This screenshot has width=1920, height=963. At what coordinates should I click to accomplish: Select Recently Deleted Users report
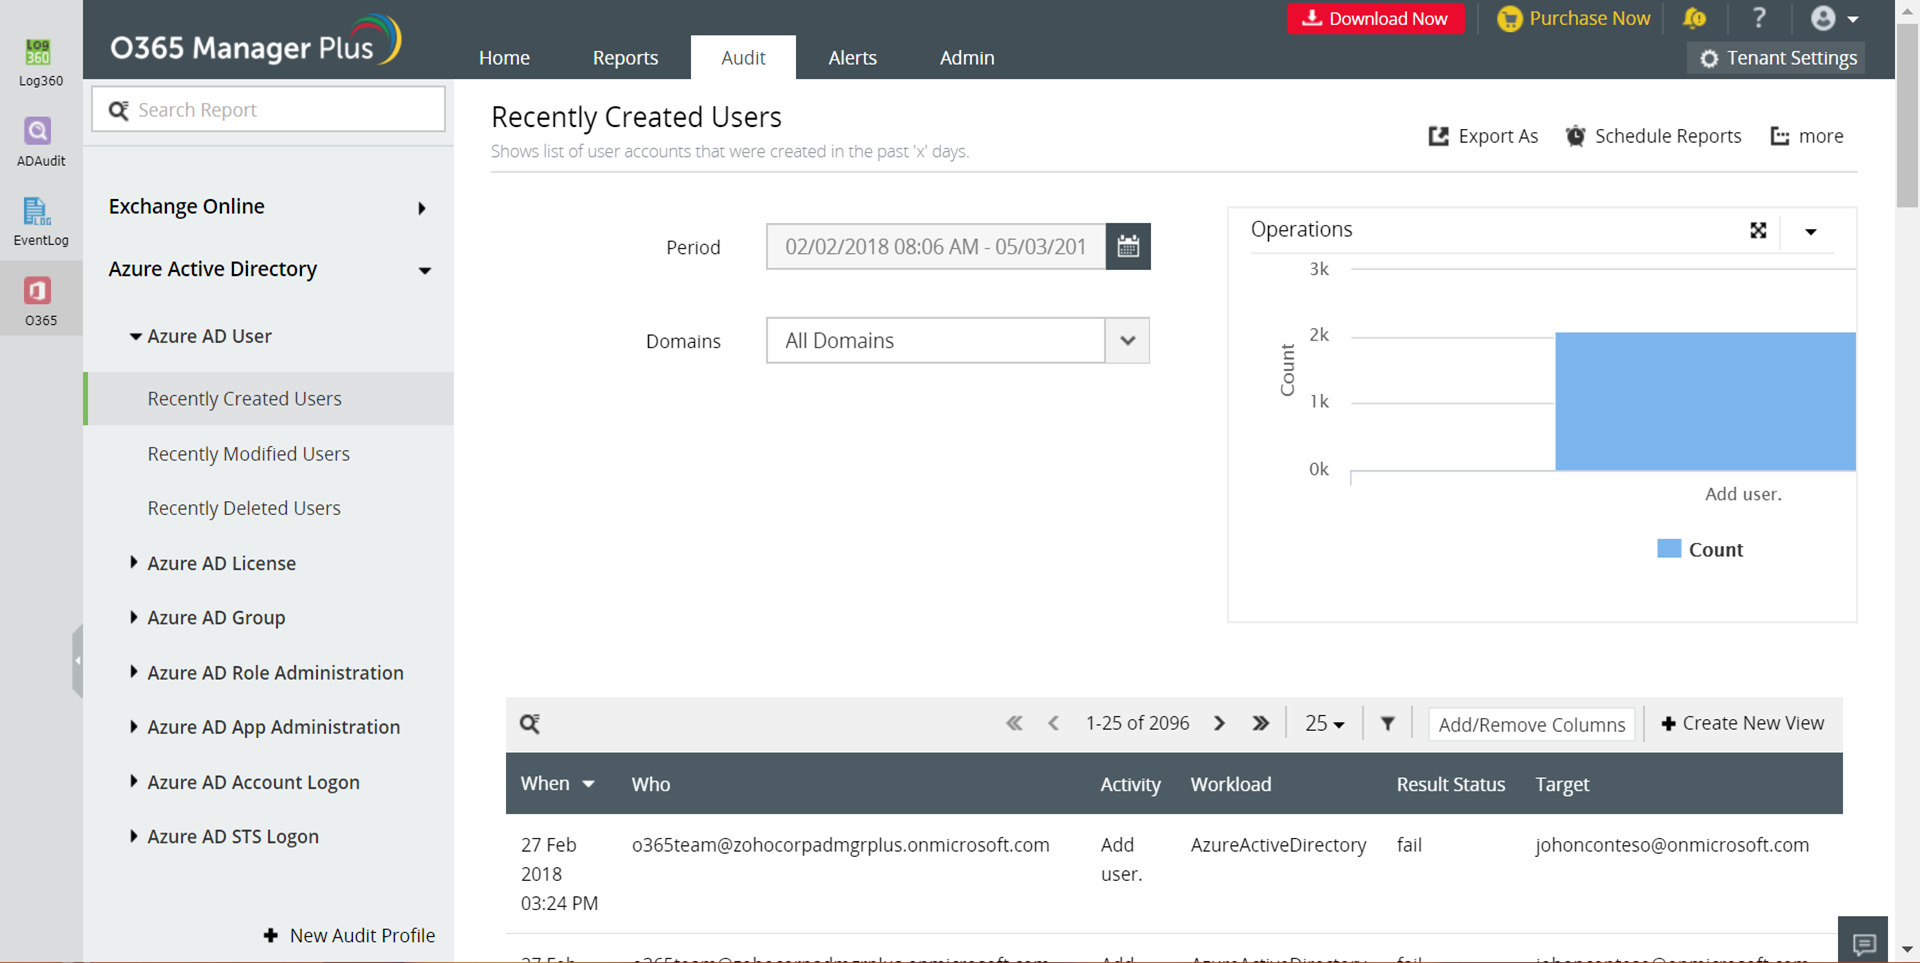click(x=244, y=508)
